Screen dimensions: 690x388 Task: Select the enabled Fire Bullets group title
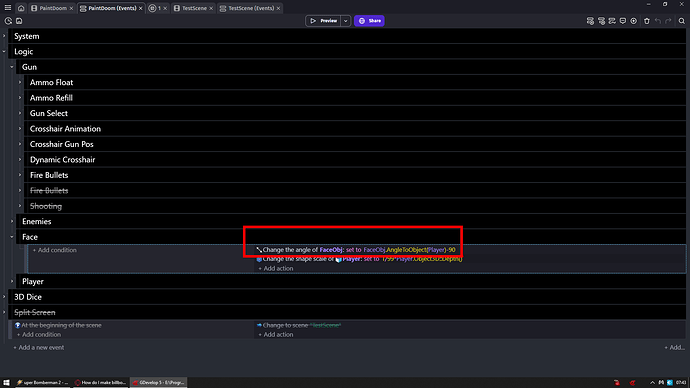pos(49,175)
